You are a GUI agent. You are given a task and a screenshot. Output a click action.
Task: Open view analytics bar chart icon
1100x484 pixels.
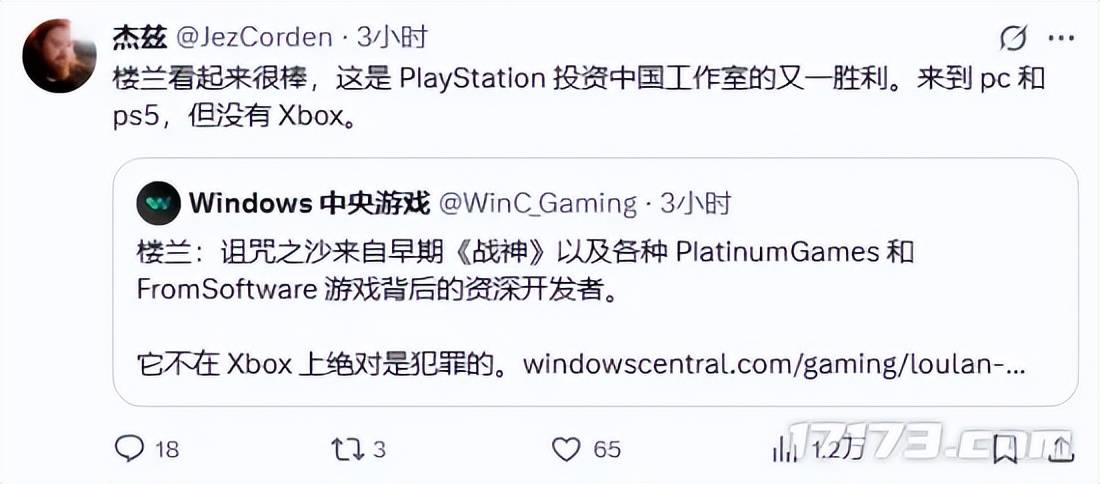[780, 449]
